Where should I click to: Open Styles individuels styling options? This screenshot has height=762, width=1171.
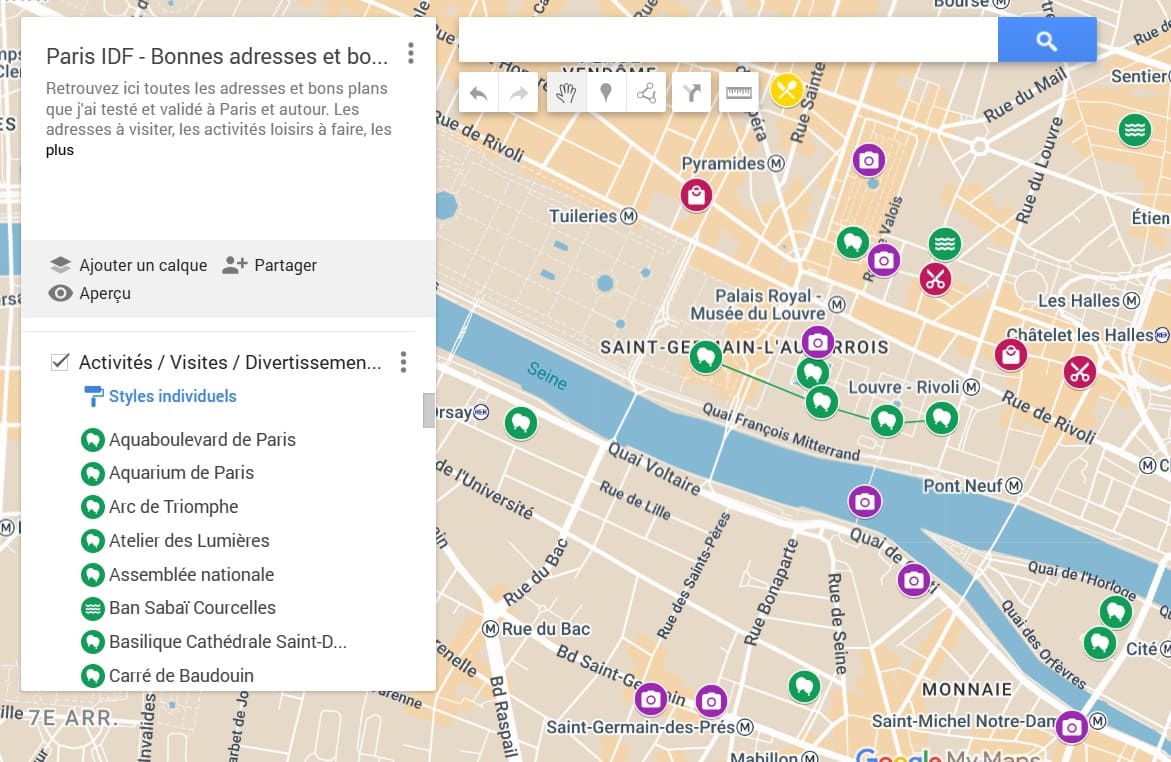[x=160, y=396]
